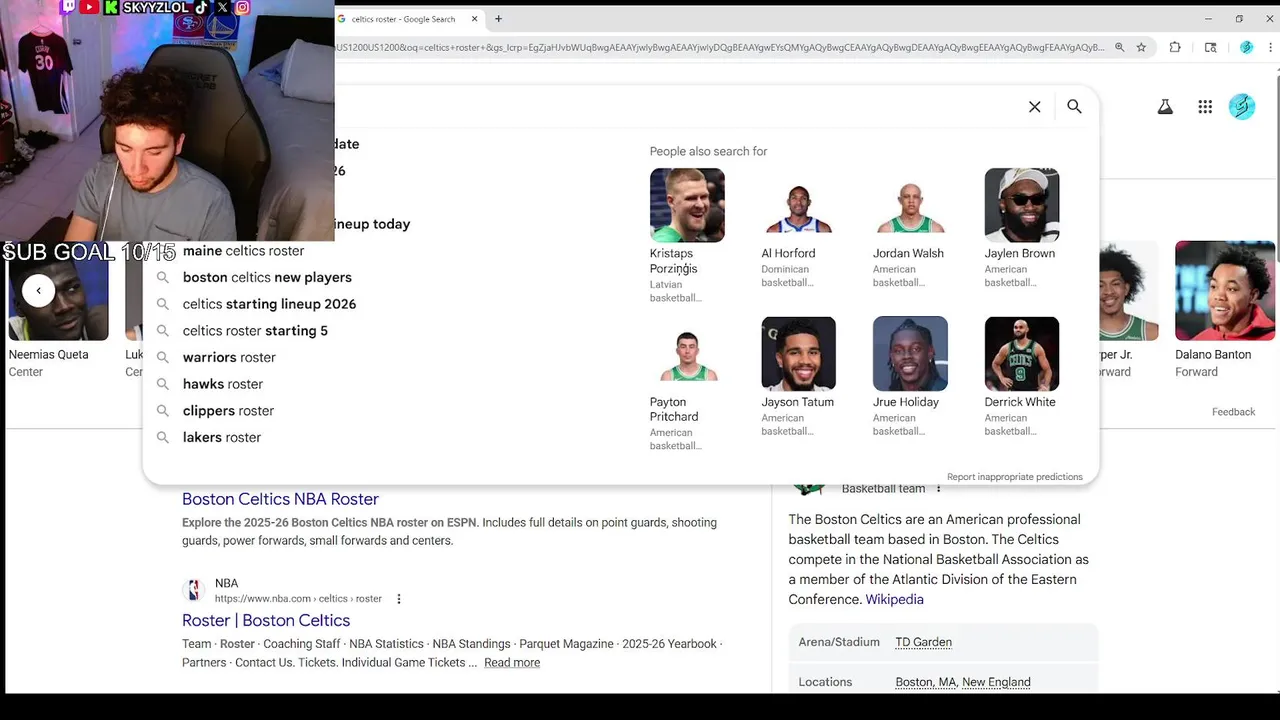Click the search icon beside 'celtics roster starting 5'

point(162,331)
